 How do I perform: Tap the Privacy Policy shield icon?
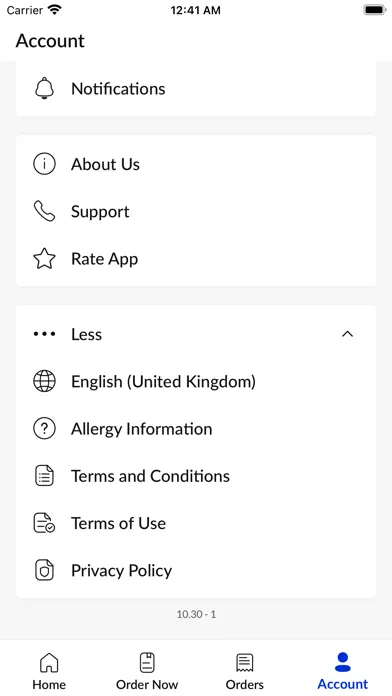pos(44,570)
